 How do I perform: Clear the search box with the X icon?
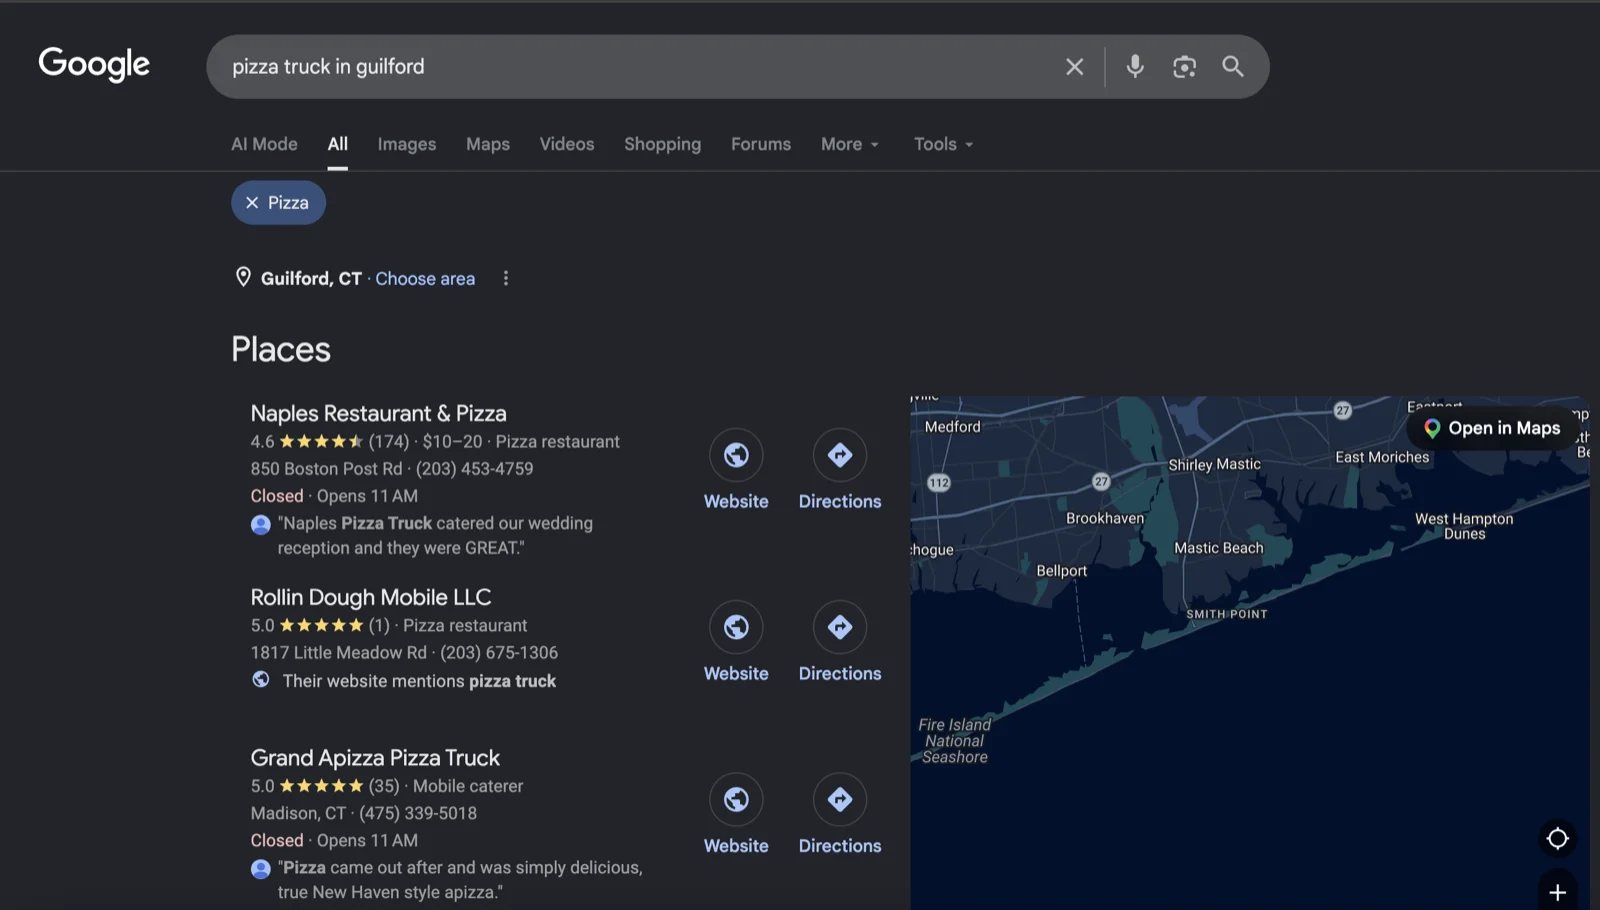(1074, 67)
